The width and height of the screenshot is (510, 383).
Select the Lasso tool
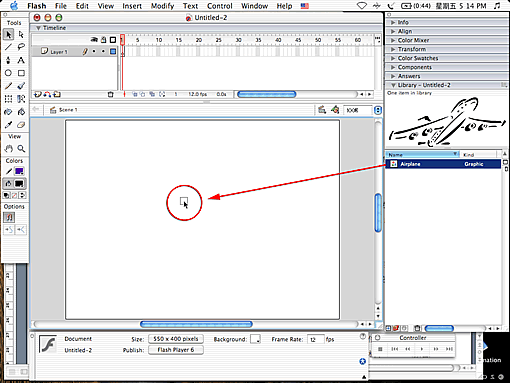[x=21, y=47]
